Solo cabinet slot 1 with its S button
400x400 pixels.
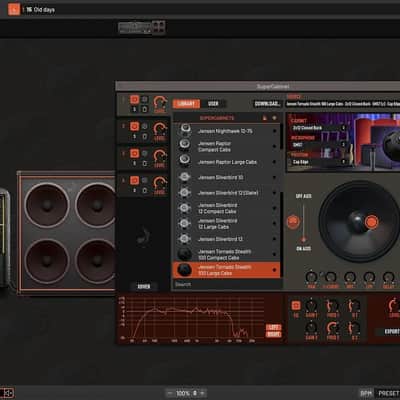pos(134,109)
